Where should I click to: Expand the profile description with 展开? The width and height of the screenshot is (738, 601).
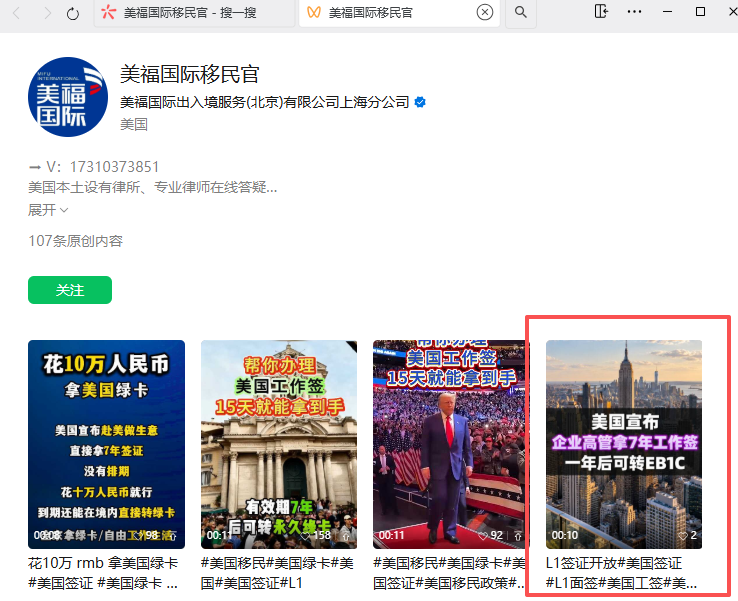coord(48,210)
